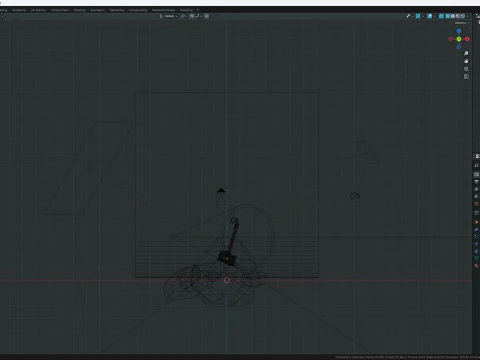This screenshot has width=480, height=360.
Task: Open the Collection properties tab
Action: click(x=477, y=213)
